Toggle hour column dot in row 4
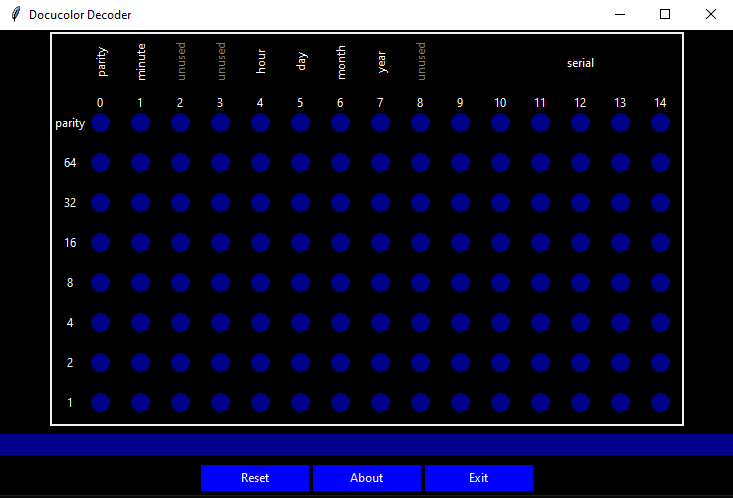733x498 pixels. (260, 323)
